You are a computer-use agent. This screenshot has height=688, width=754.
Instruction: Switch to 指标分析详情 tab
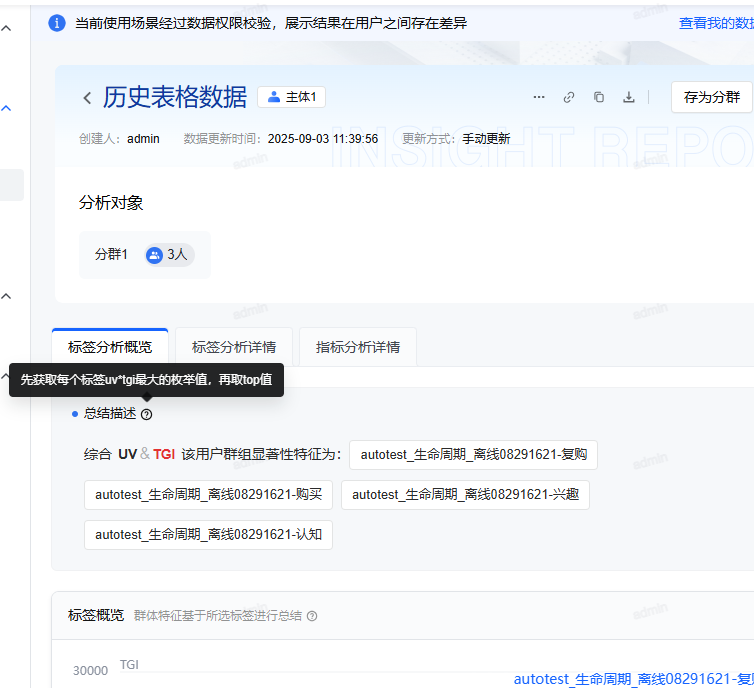(358, 347)
